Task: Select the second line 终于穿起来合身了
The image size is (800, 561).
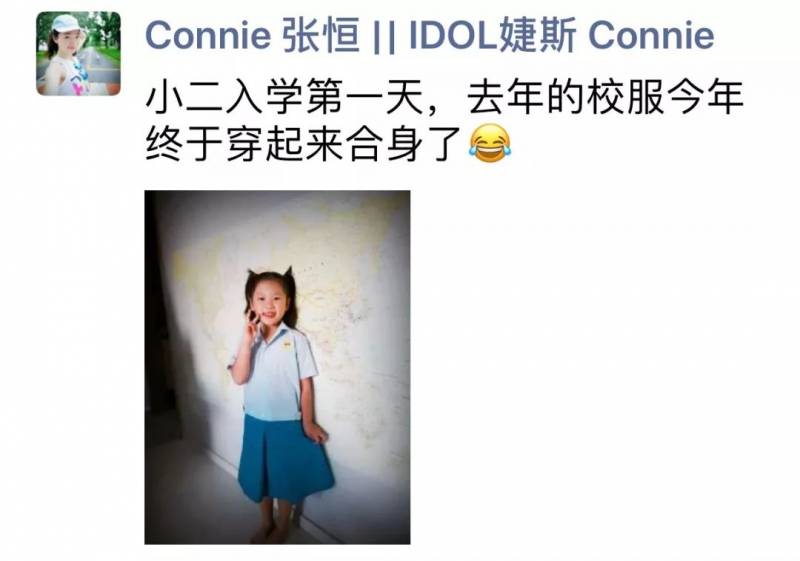Action: (x=304, y=144)
